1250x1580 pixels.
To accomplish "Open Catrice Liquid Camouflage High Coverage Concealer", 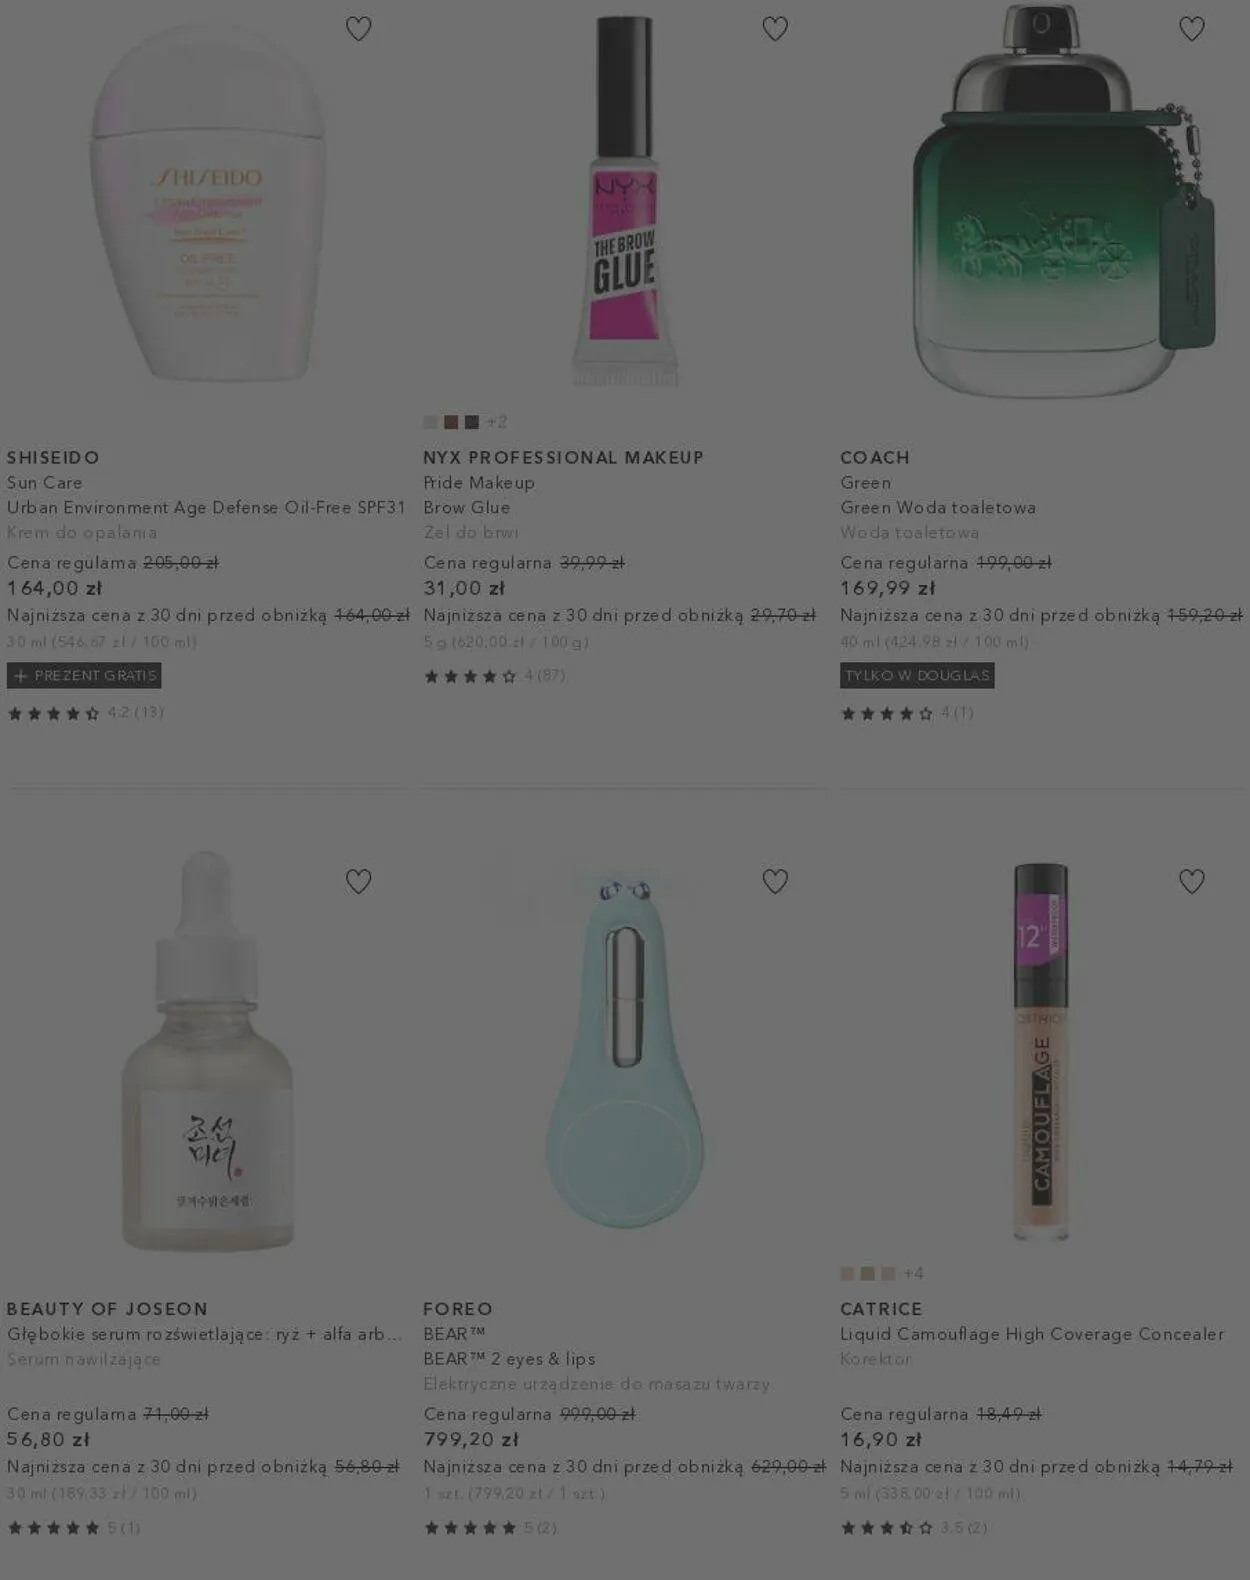I will 1032,1334.
